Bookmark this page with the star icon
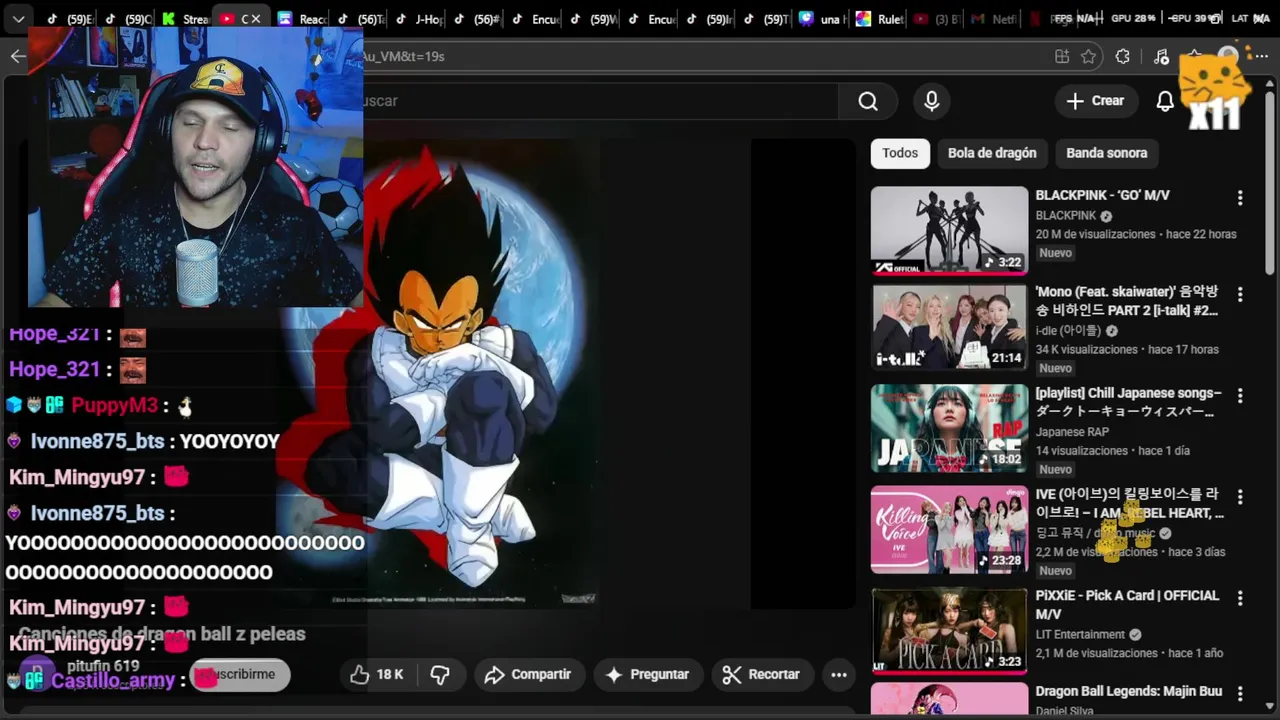 [1089, 57]
